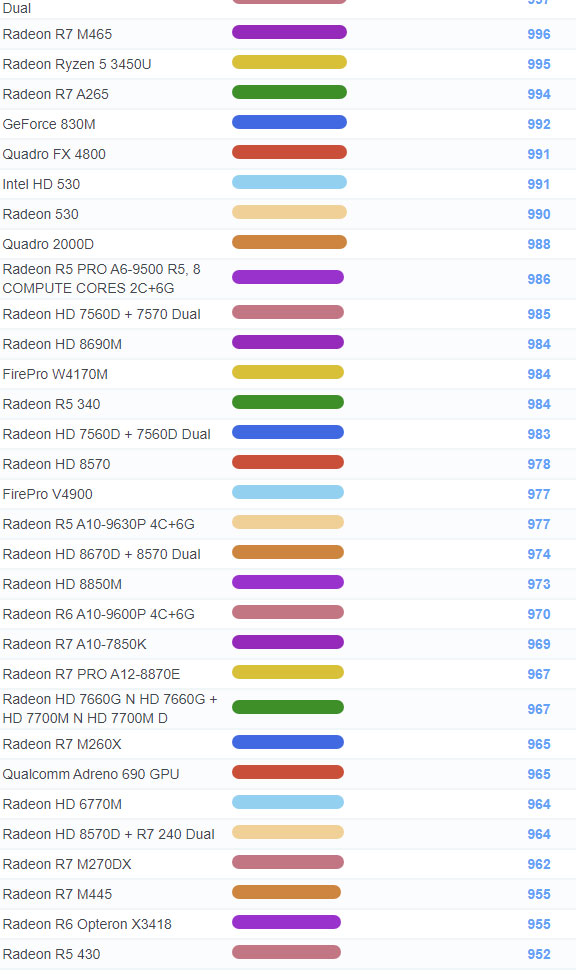576x974 pixels.
Task: Click Radeon R5 430 name
Action: (x=51, y=954)
